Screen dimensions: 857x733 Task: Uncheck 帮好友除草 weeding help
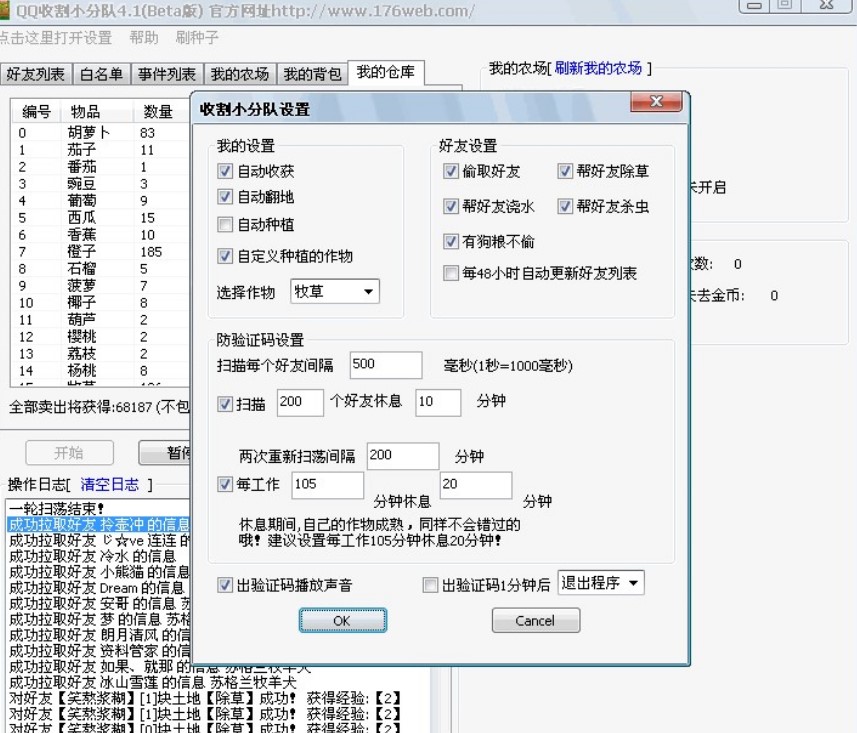(x=568, y=171)
